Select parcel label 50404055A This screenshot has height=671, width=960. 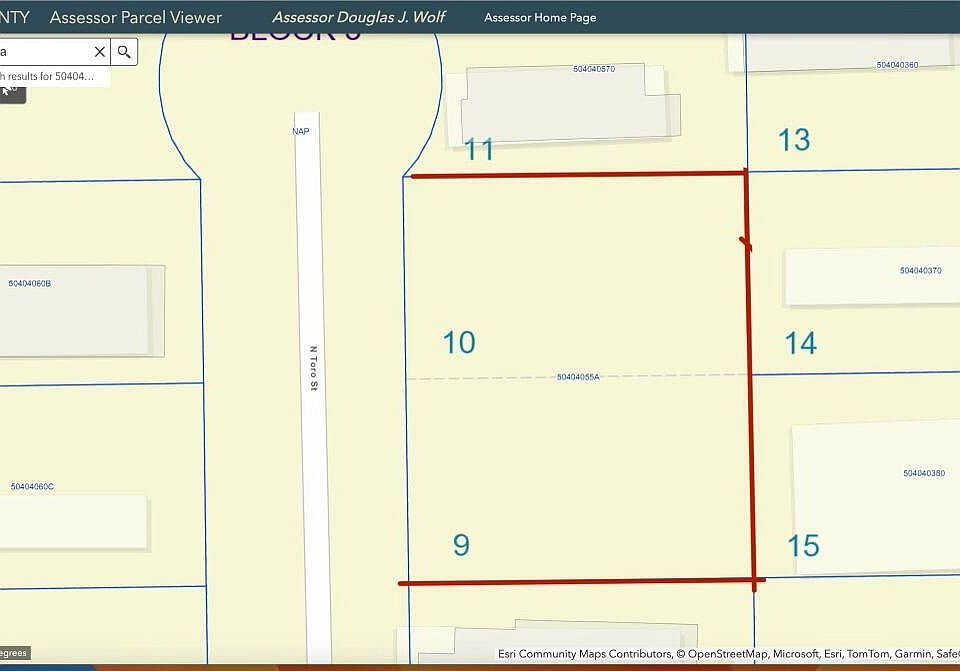(578, 377)
